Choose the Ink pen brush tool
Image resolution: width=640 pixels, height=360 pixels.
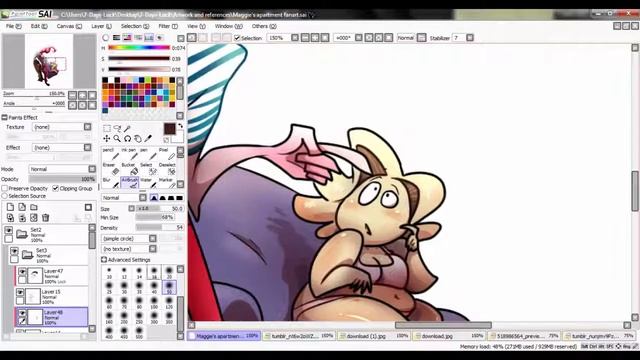coord(129,154)
